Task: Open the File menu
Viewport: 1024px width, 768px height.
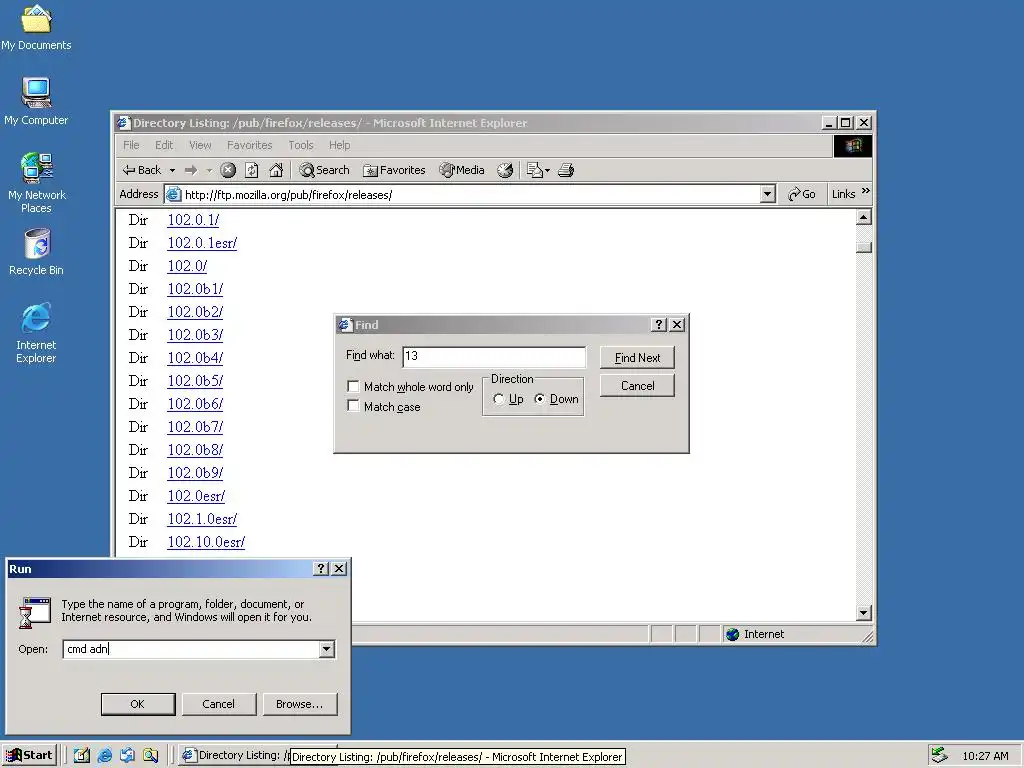Action: (131, 145)
